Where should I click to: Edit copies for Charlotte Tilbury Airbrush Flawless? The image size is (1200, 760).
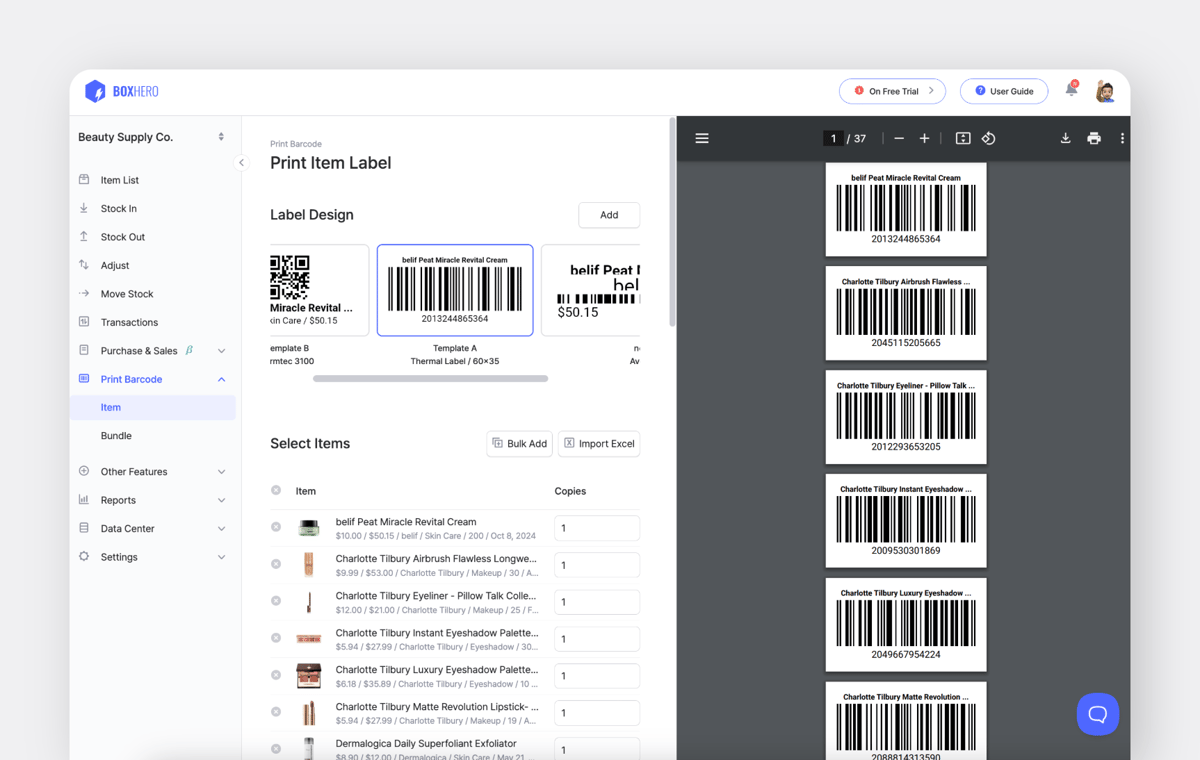pyautogui.click(x=597, y=565)
